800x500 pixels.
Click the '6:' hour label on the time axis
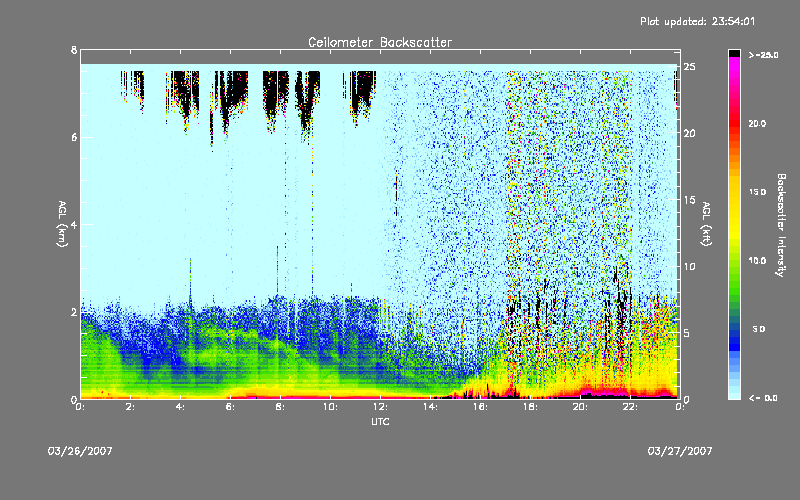(x=231, y=407)
